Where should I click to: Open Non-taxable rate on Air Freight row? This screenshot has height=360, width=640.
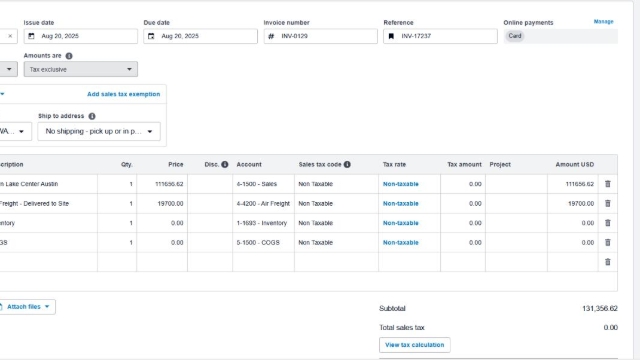[401, 204]
